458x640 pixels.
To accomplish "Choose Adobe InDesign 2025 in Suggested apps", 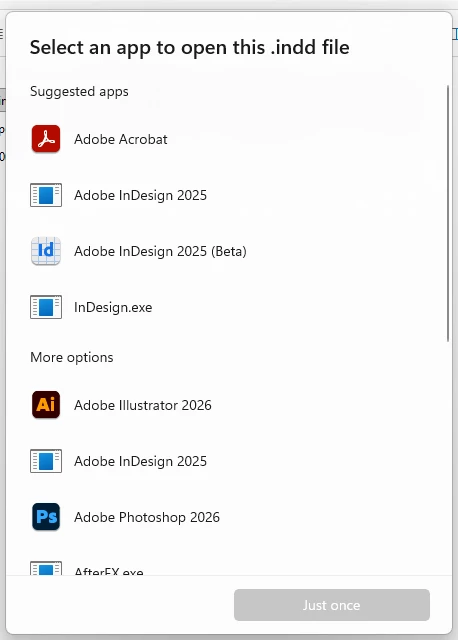I will pyautogui.click(x=227, y=195).
